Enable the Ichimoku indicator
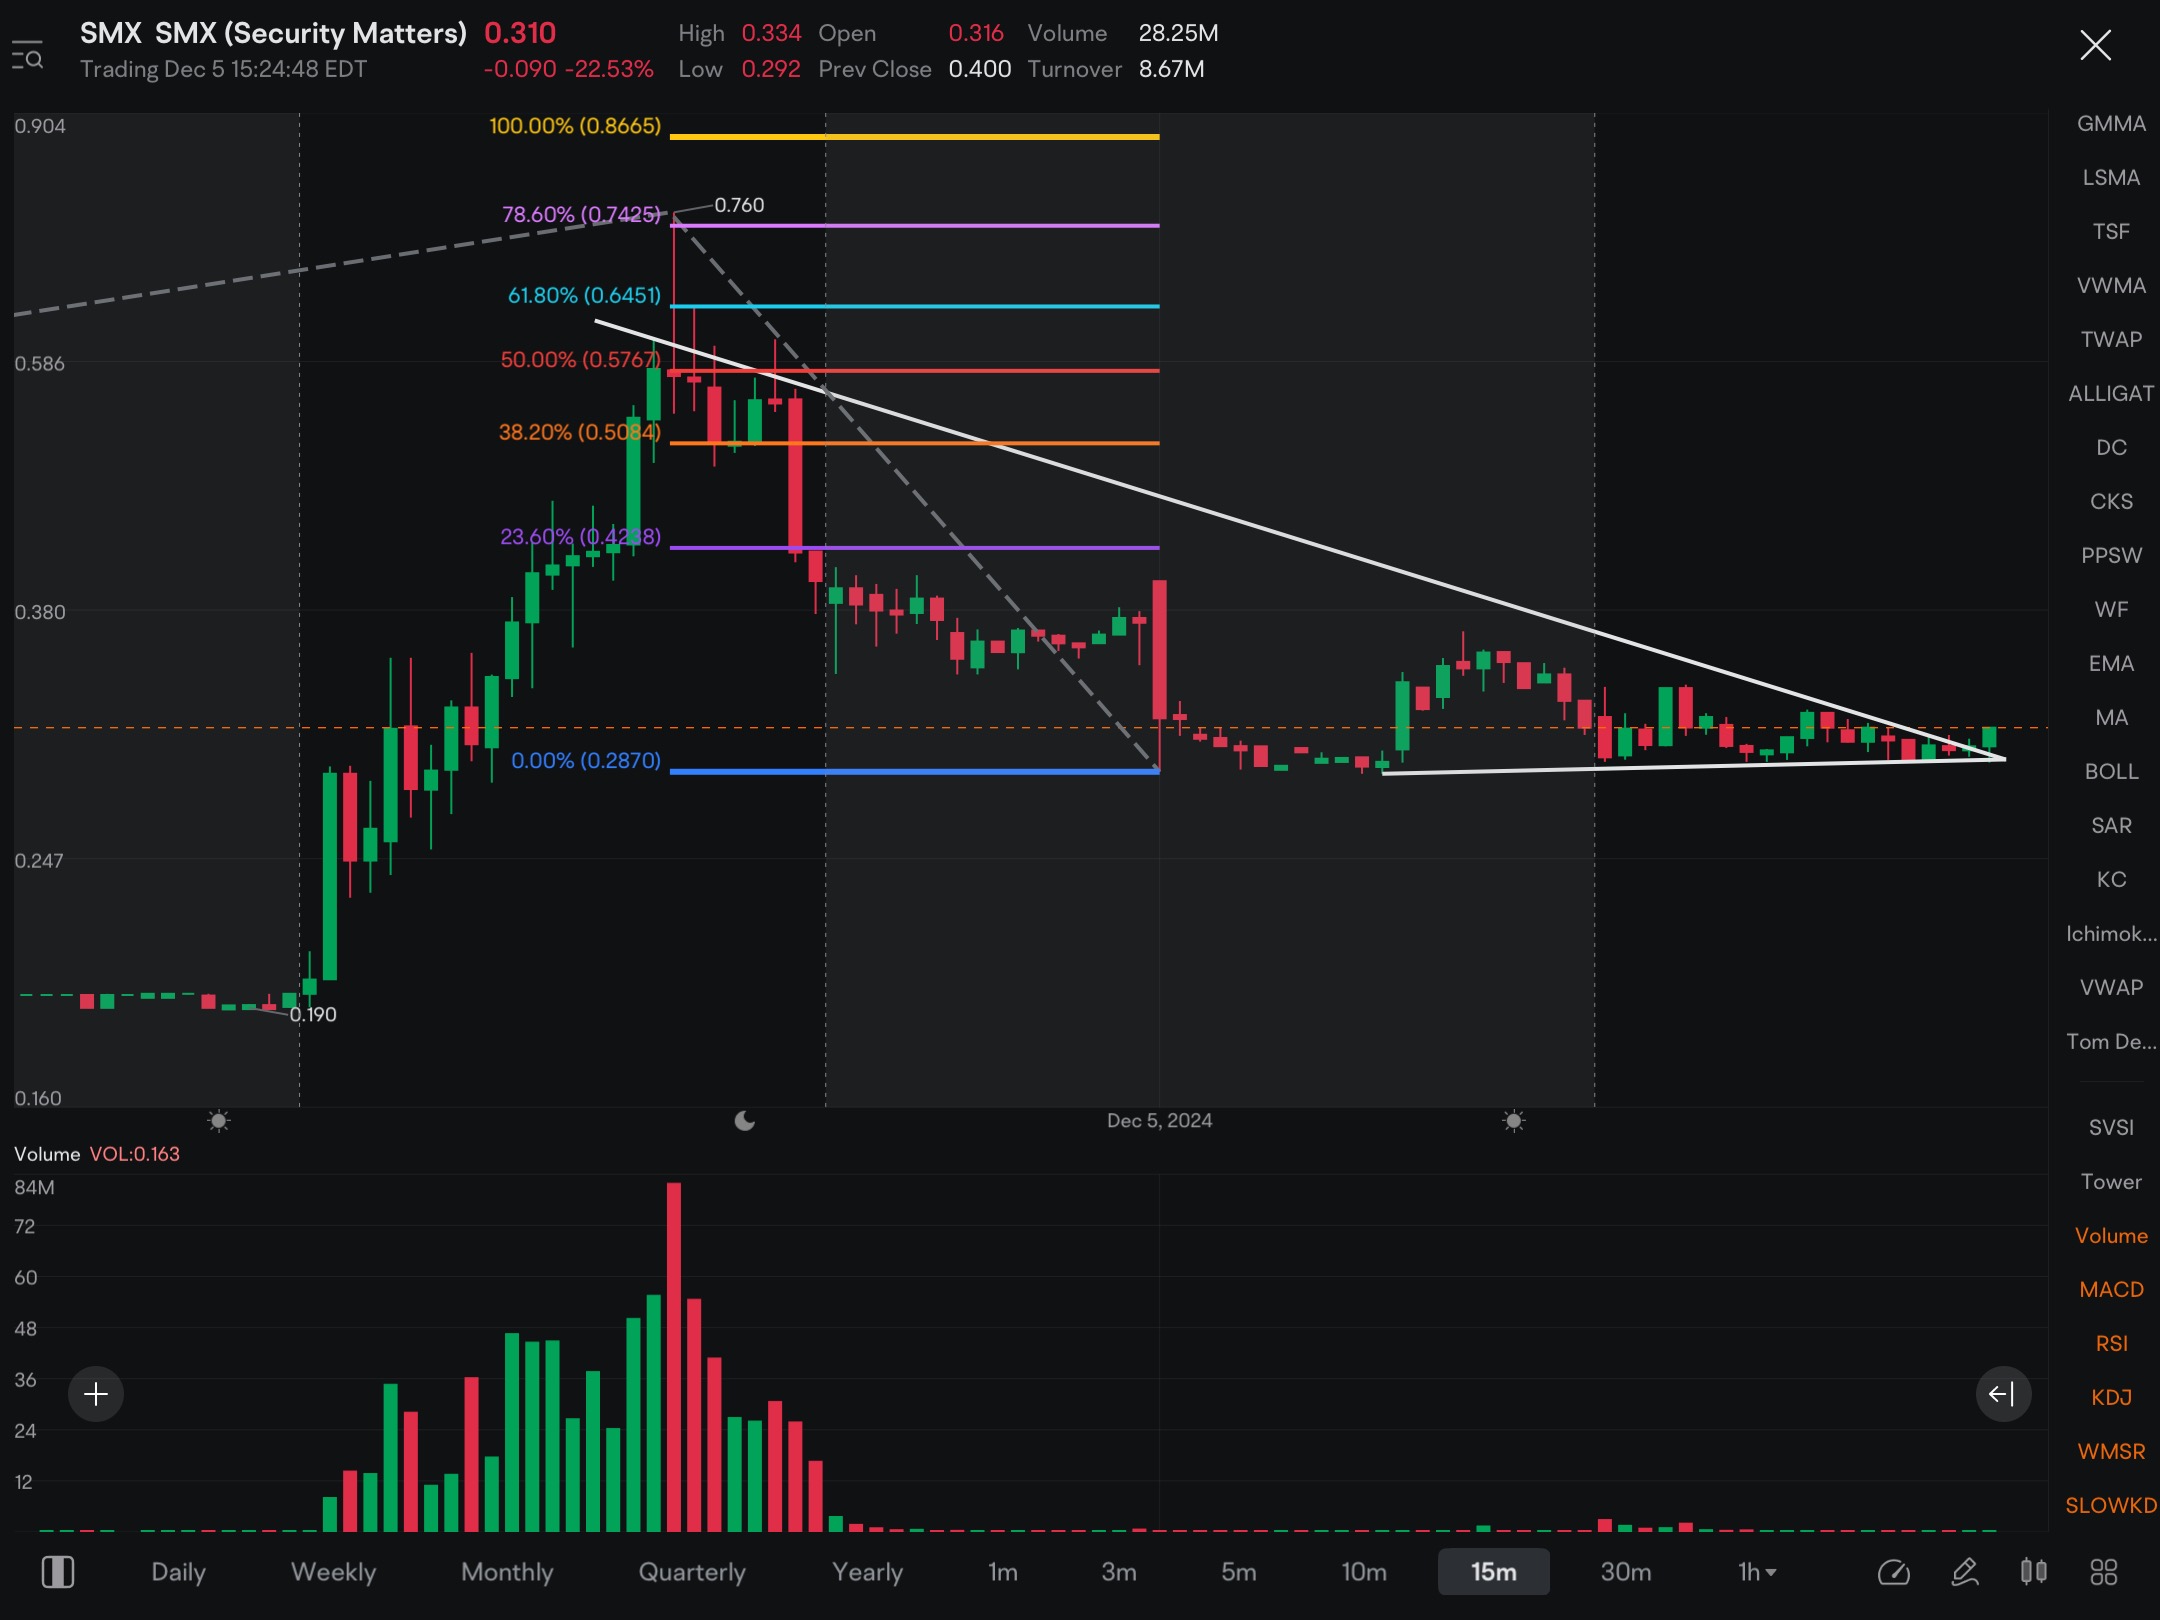2160x1620 pixels. pos(2111,934)
